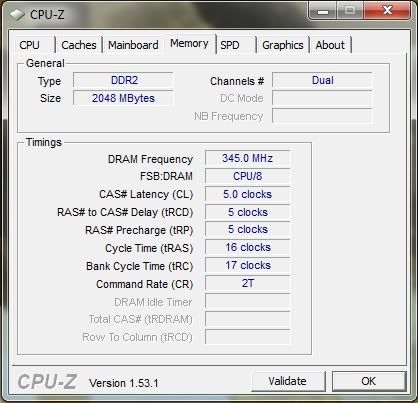Click the Memory tab
418x403 pixels.
(x=189, y=43)
